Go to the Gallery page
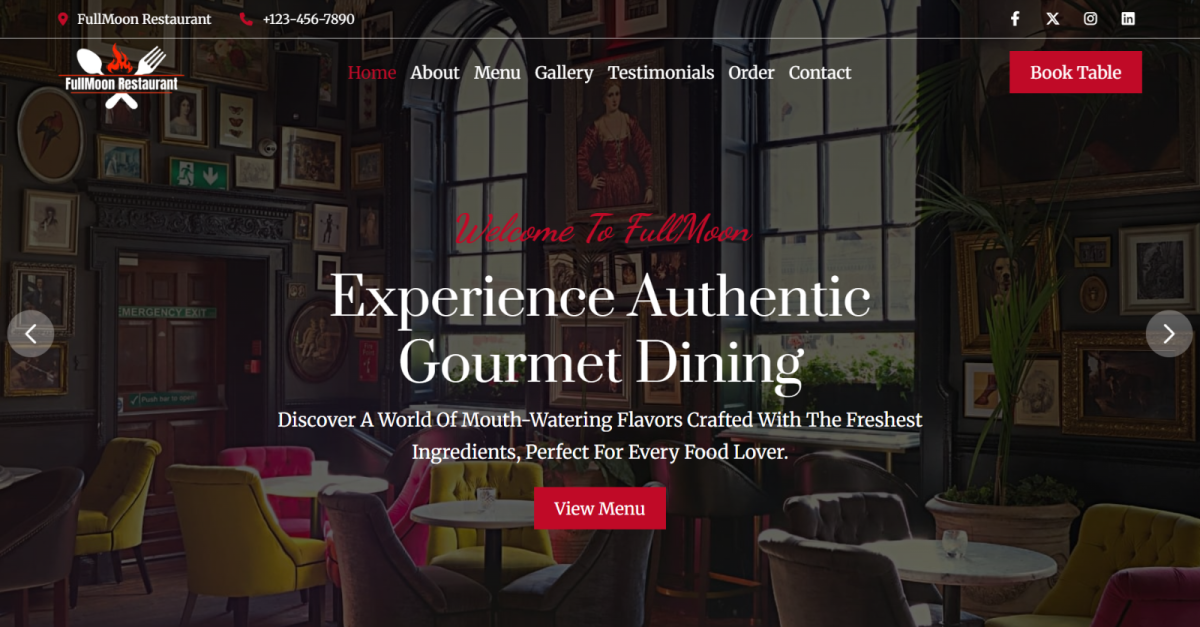1200x627 pixels. 564,73
